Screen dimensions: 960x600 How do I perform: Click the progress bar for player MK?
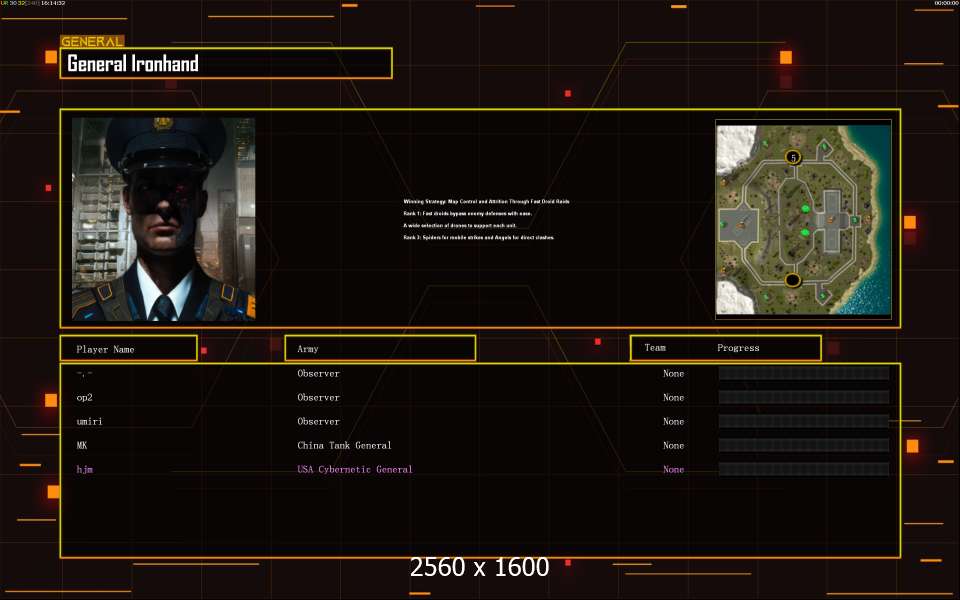point(803,445)
